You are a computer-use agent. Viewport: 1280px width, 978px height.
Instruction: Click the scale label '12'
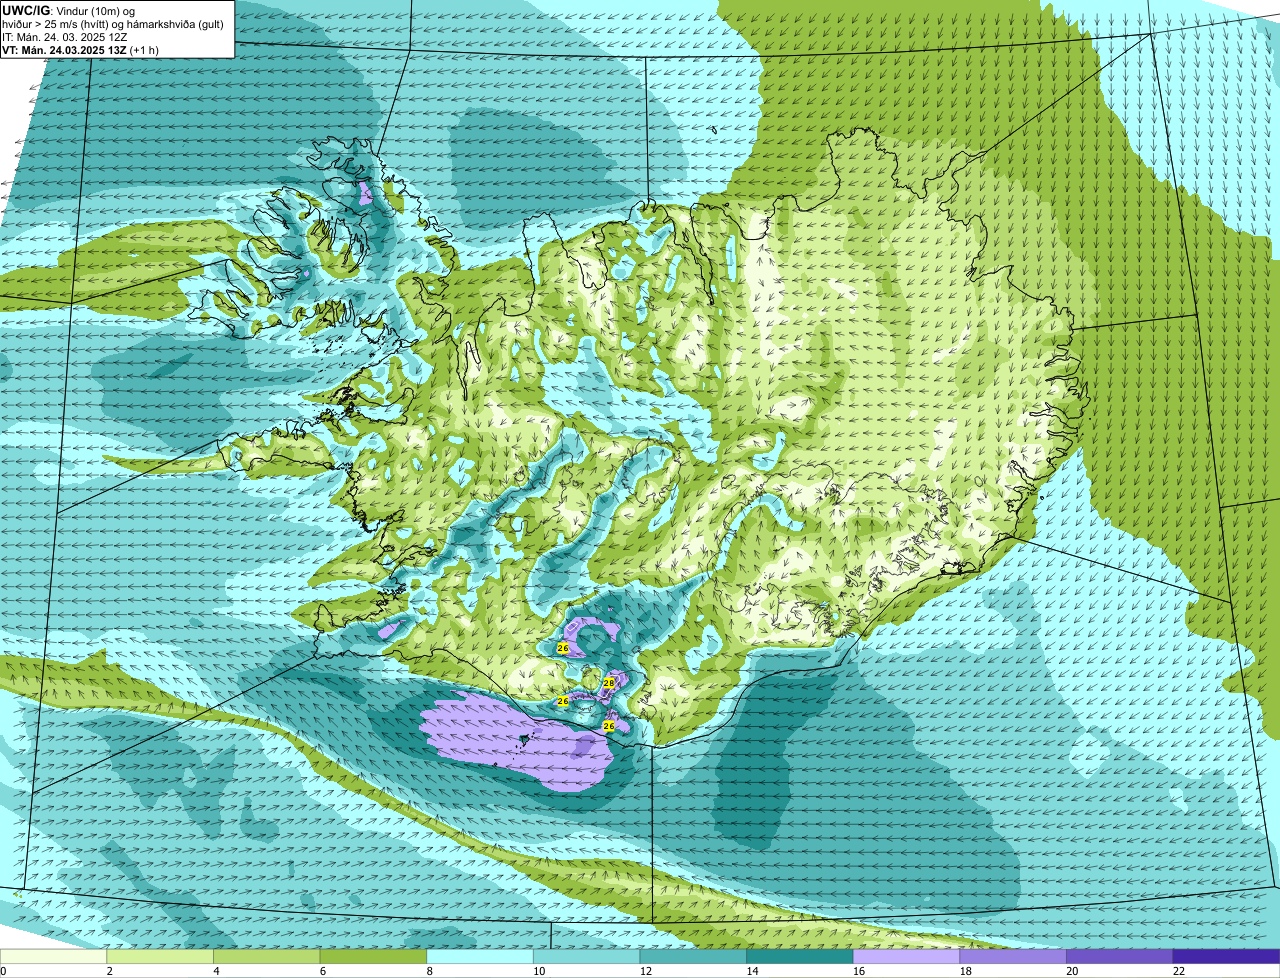[646, 971]
